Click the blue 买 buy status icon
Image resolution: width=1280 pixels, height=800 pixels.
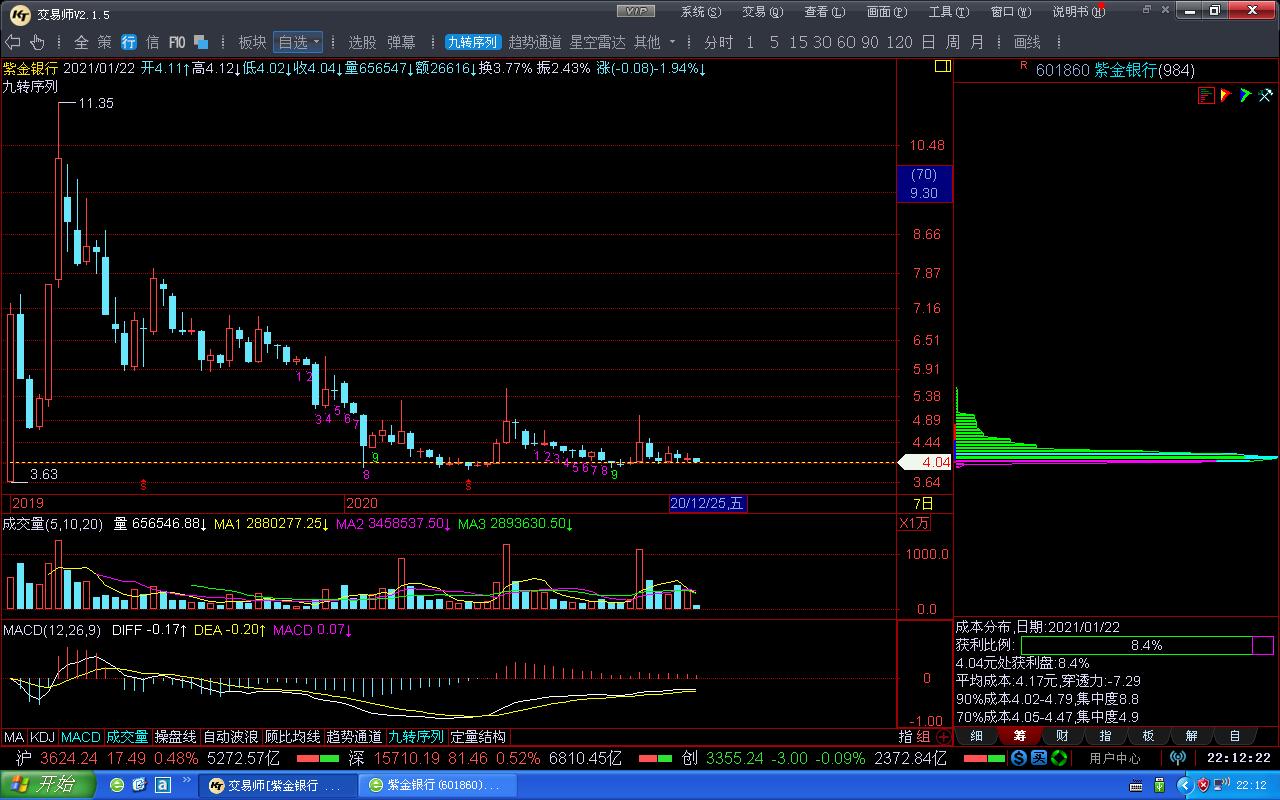click(x=1038, y=758)
